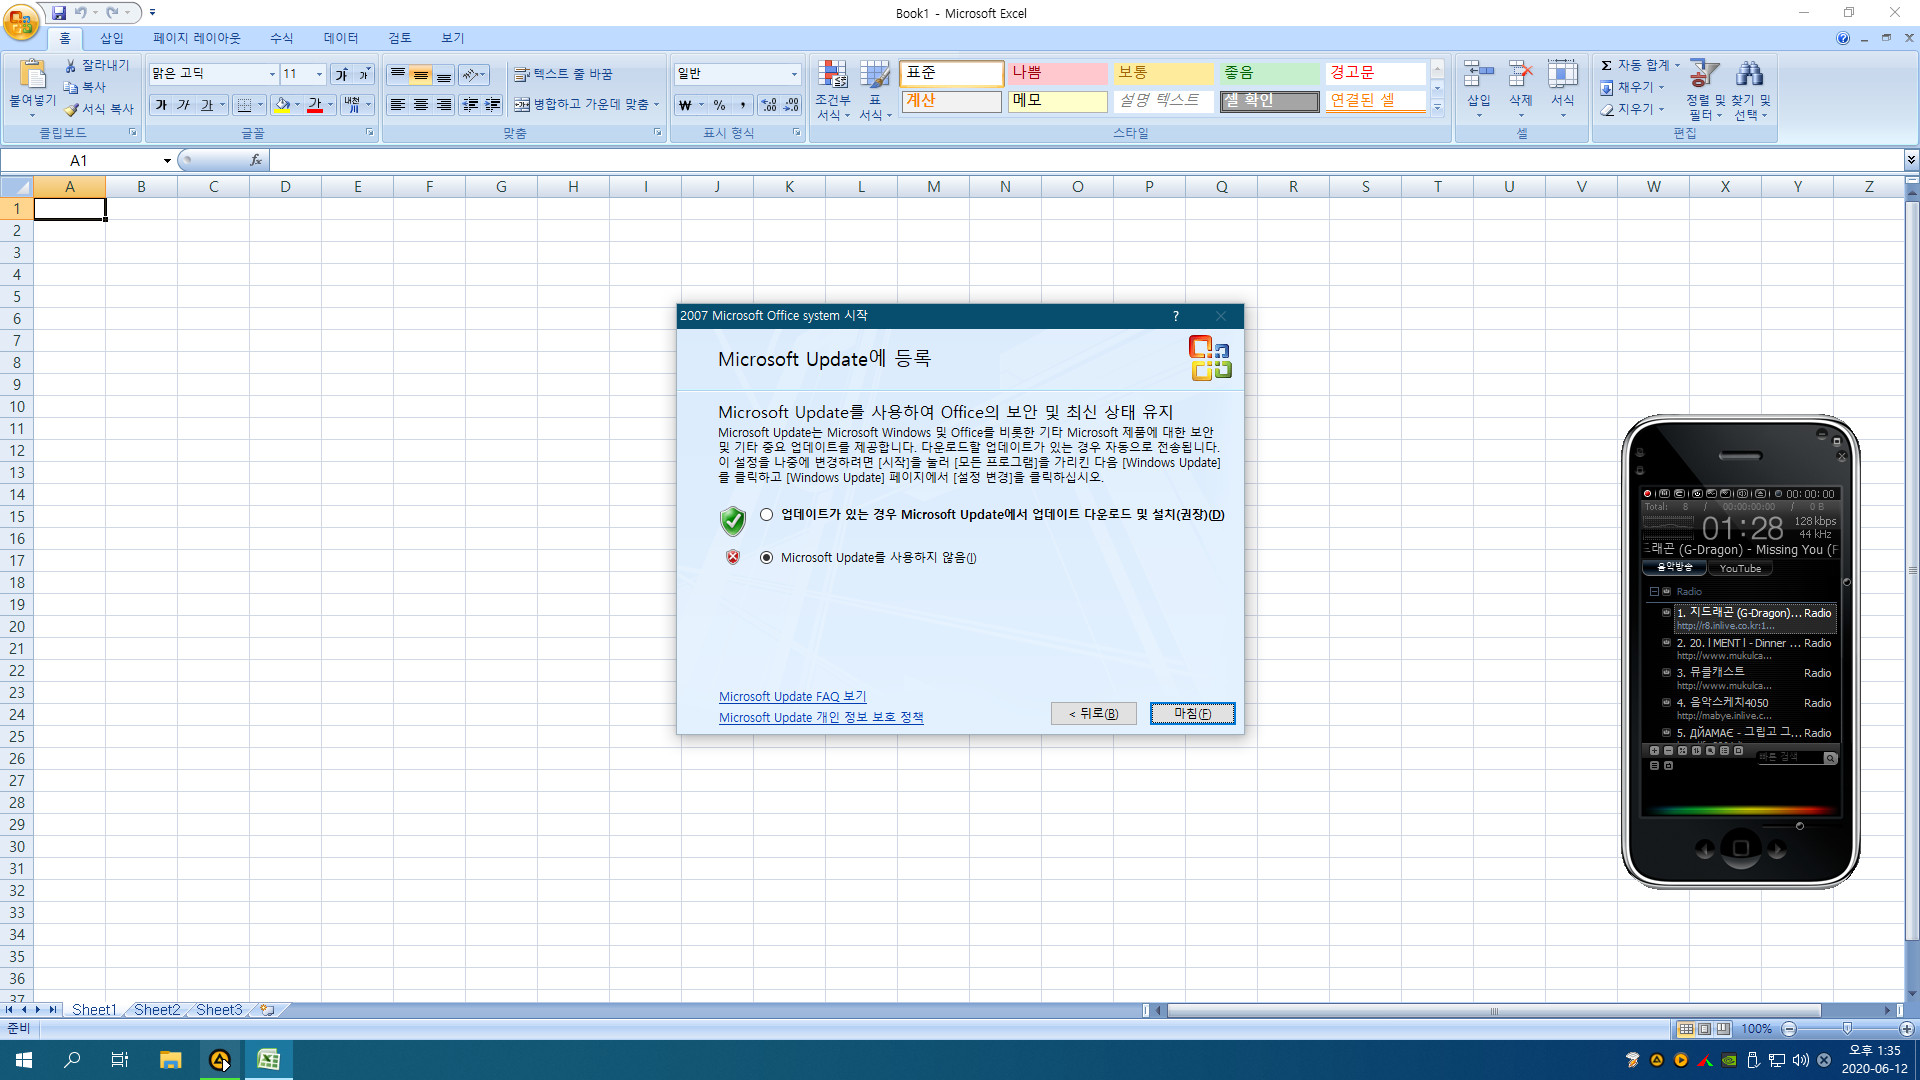The image size is (1920, 1080).
Task: Click the Paste (붙여넣기) clipboard icon
Action: [32, 75]
